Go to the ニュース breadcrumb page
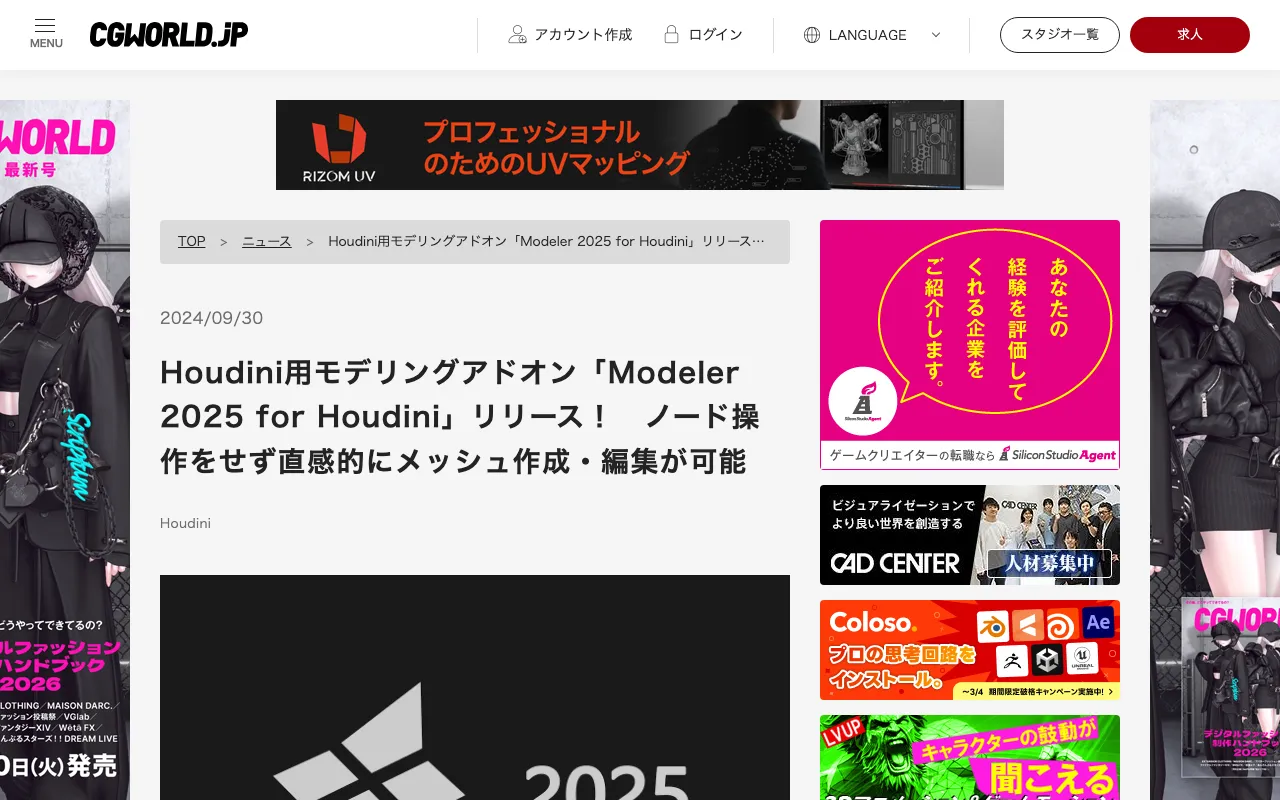Image resolution: width=1280 pixels, height=800 pixels. [x=266, y=241]
